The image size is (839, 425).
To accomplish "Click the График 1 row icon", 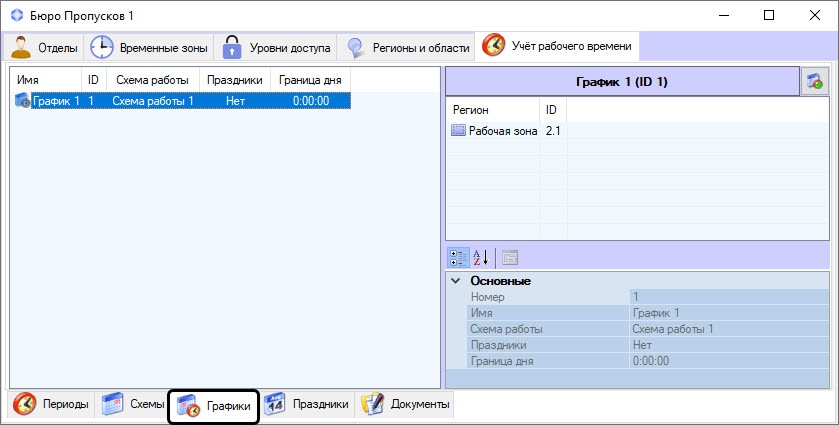I will (x=23, y=101).
